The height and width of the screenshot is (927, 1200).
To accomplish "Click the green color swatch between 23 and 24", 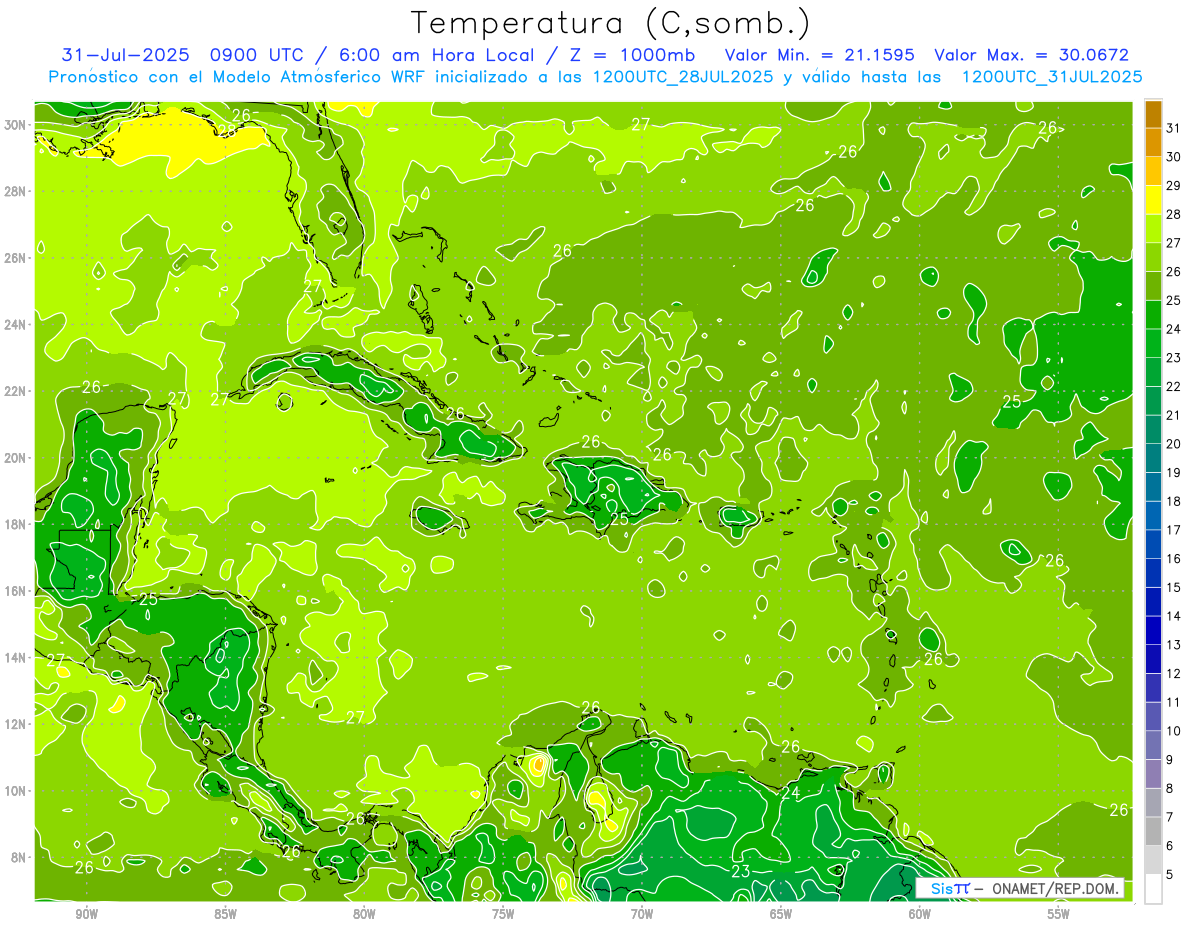I will coord(1153,343).
